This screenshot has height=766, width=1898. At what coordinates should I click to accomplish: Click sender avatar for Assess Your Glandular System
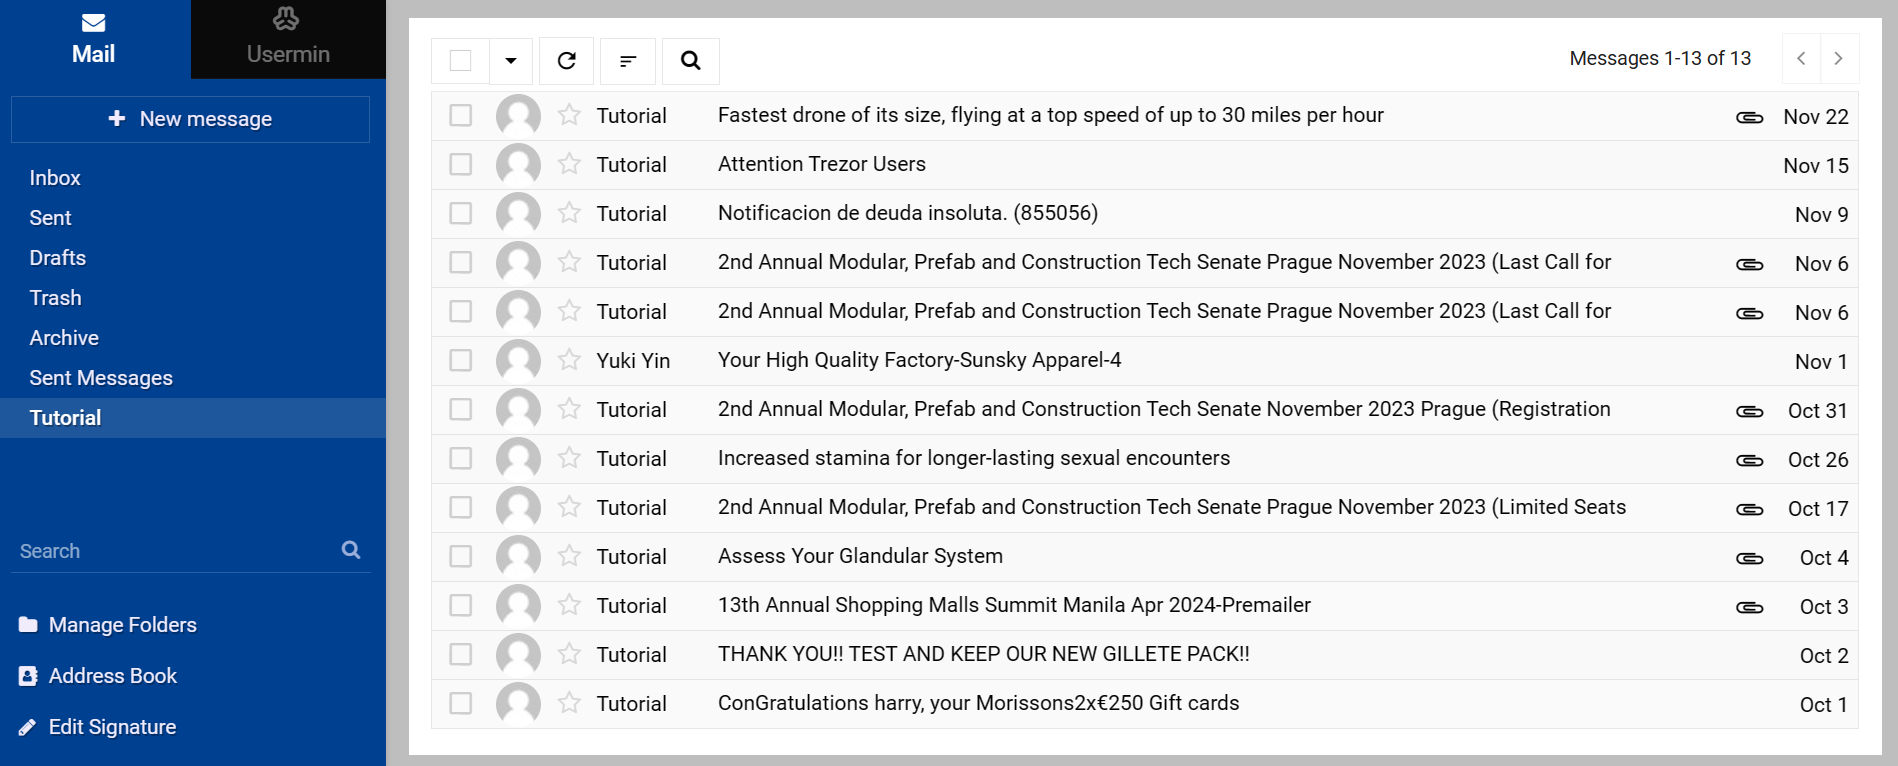click(518, 557)
